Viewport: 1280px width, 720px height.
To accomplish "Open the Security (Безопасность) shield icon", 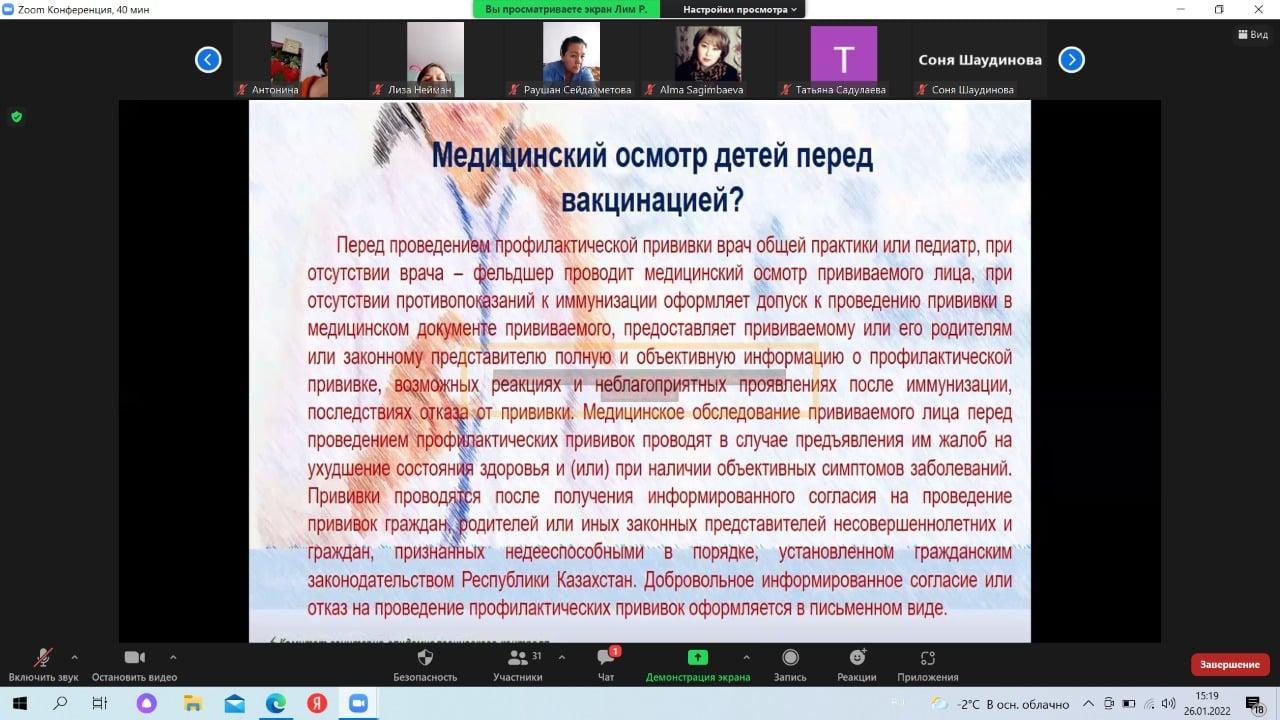I will (425, 658).
